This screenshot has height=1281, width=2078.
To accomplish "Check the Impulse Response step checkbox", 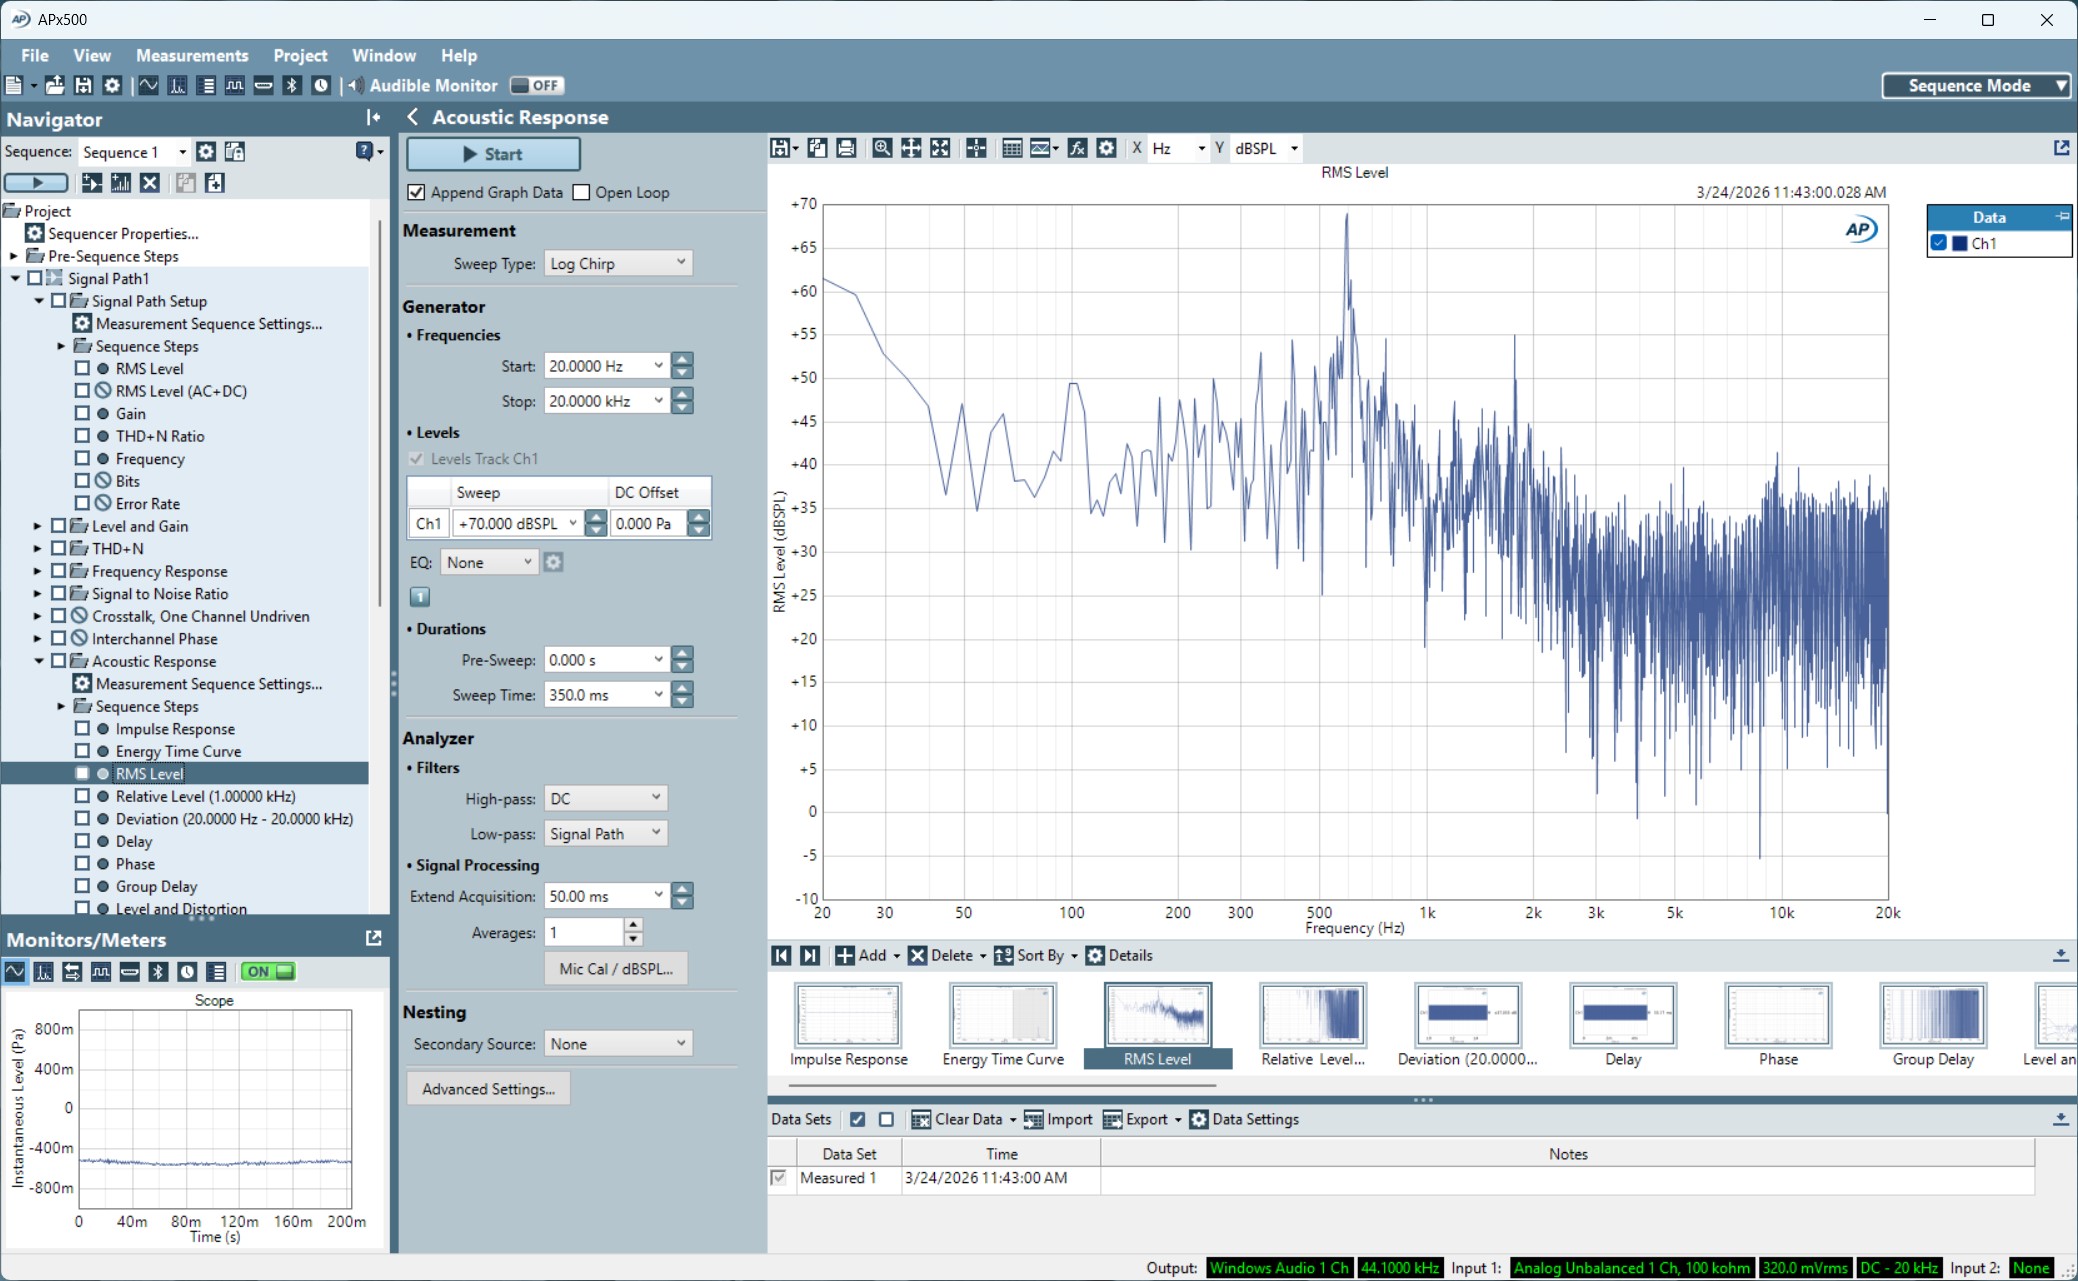I will pos(82,729).
